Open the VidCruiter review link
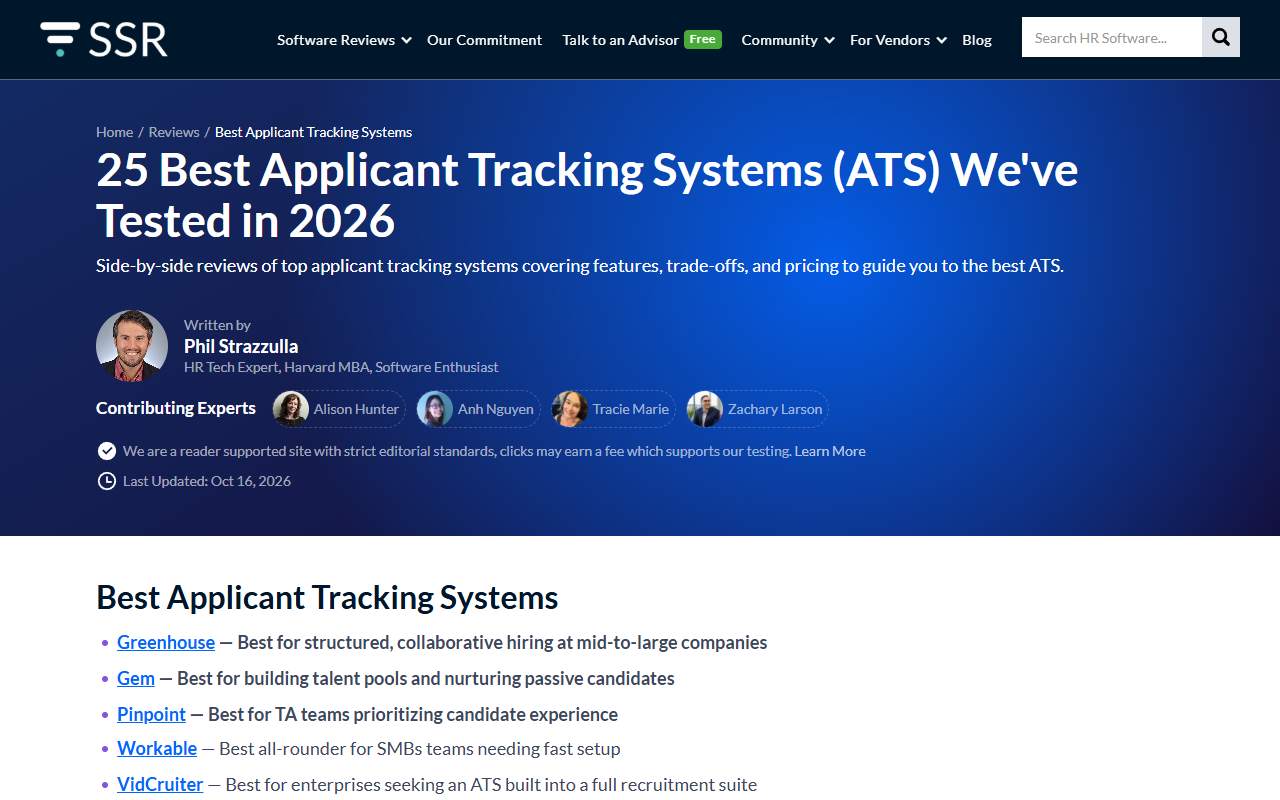The image size is (1280, 800). [160, 784]
